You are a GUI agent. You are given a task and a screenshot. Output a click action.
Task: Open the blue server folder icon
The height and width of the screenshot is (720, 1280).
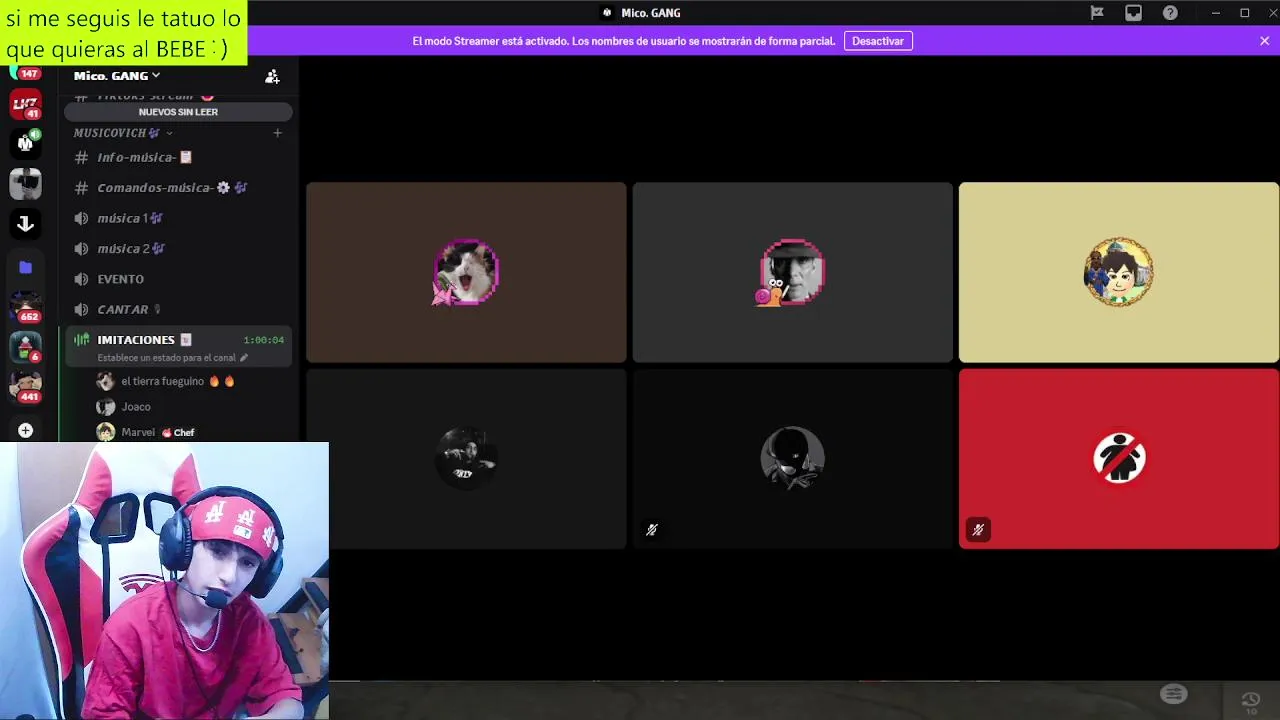click(25, 267)
